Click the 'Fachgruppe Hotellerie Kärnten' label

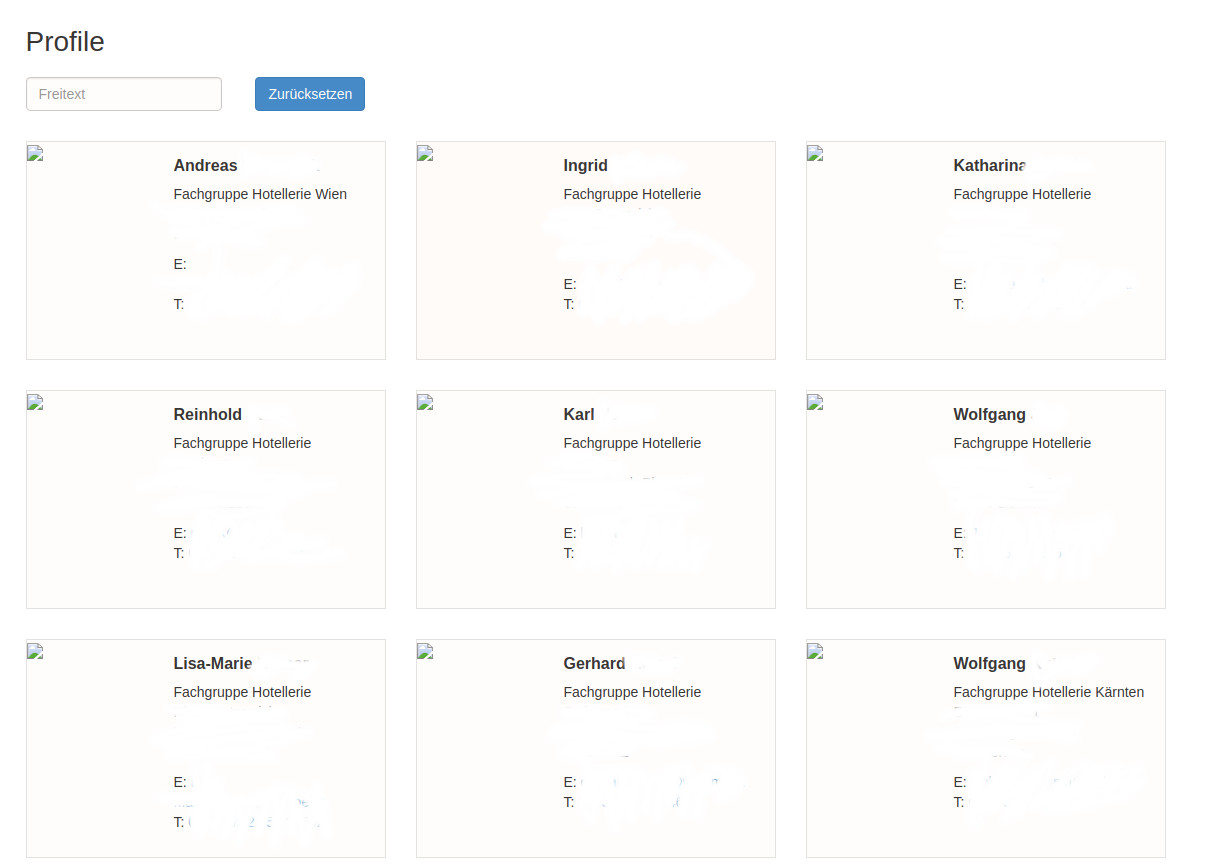(x=1048, y=692)
